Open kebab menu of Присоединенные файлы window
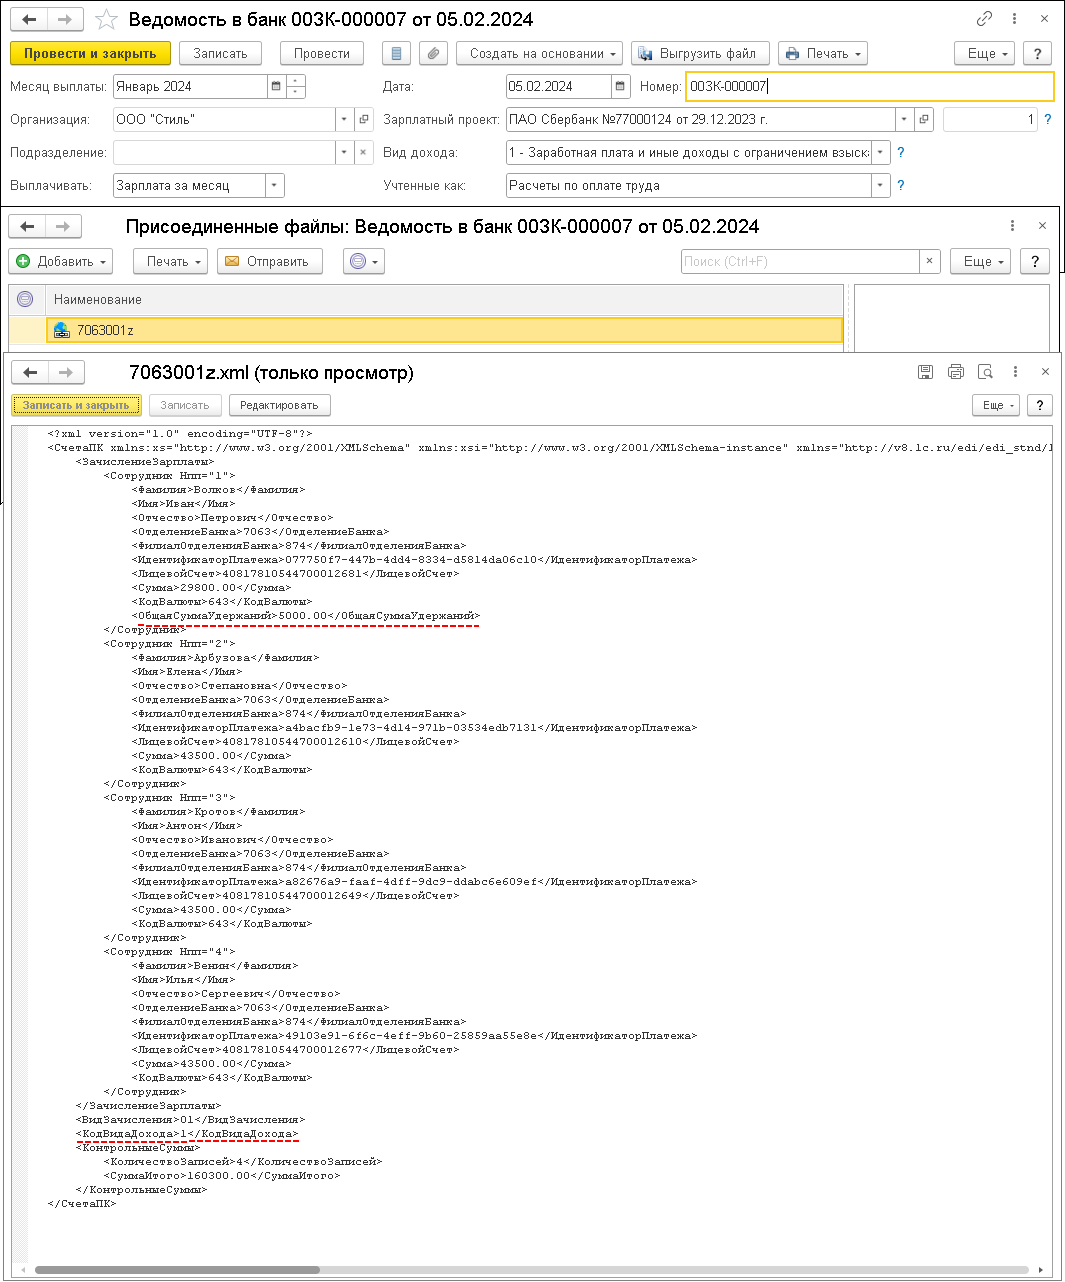 [1012, 226]
